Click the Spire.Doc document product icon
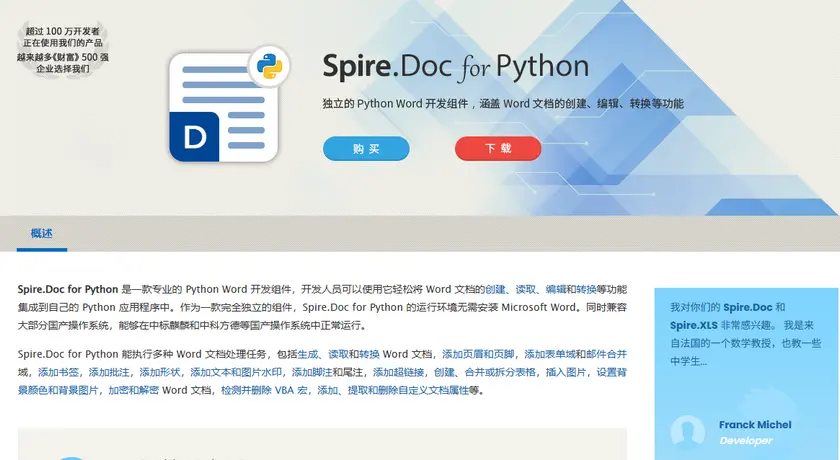The image size is (840, 460). (223, 107)
